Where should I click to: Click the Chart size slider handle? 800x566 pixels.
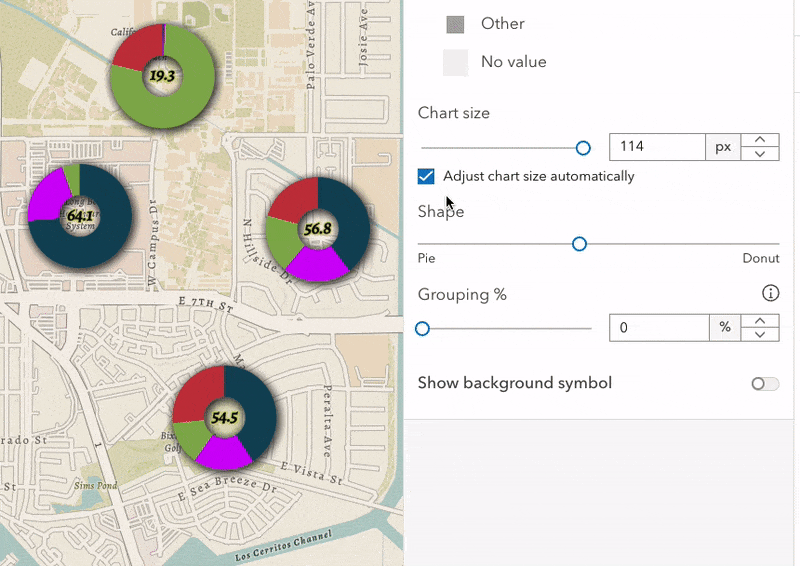pos(583,148)
